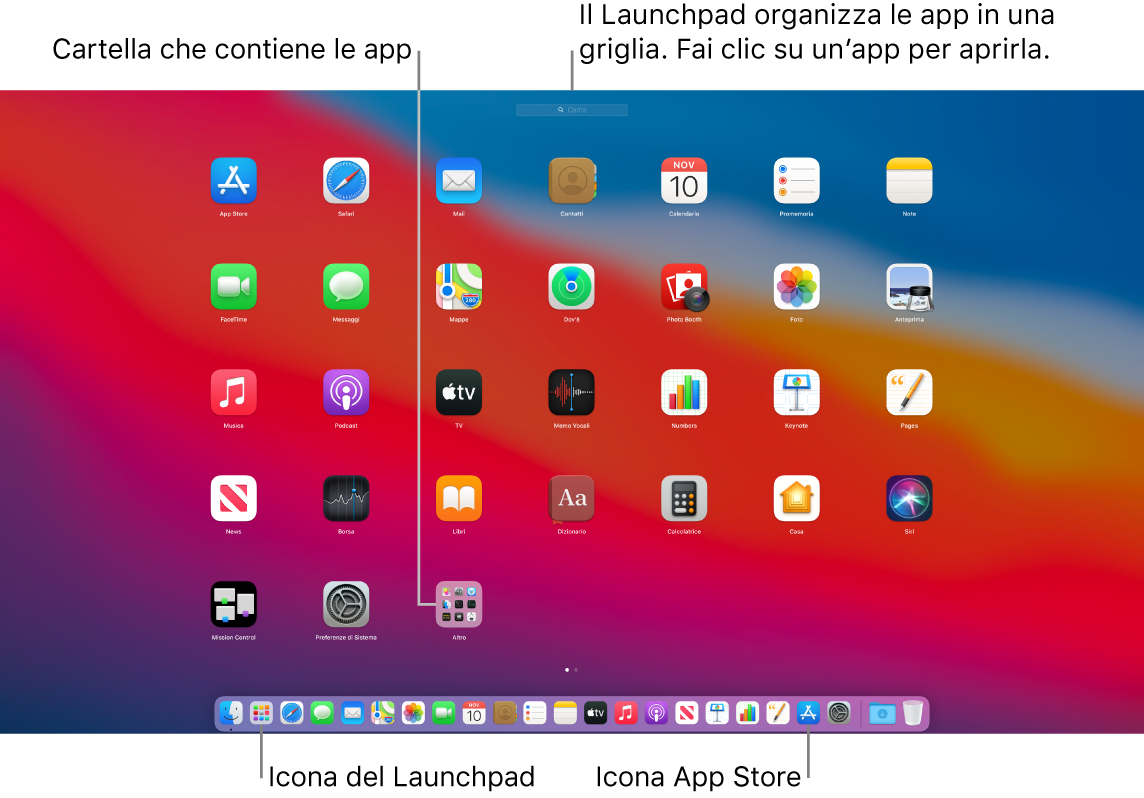Open the Note app in Launchpad
This screenshot has height=798, width=1144.
(909, 180)
